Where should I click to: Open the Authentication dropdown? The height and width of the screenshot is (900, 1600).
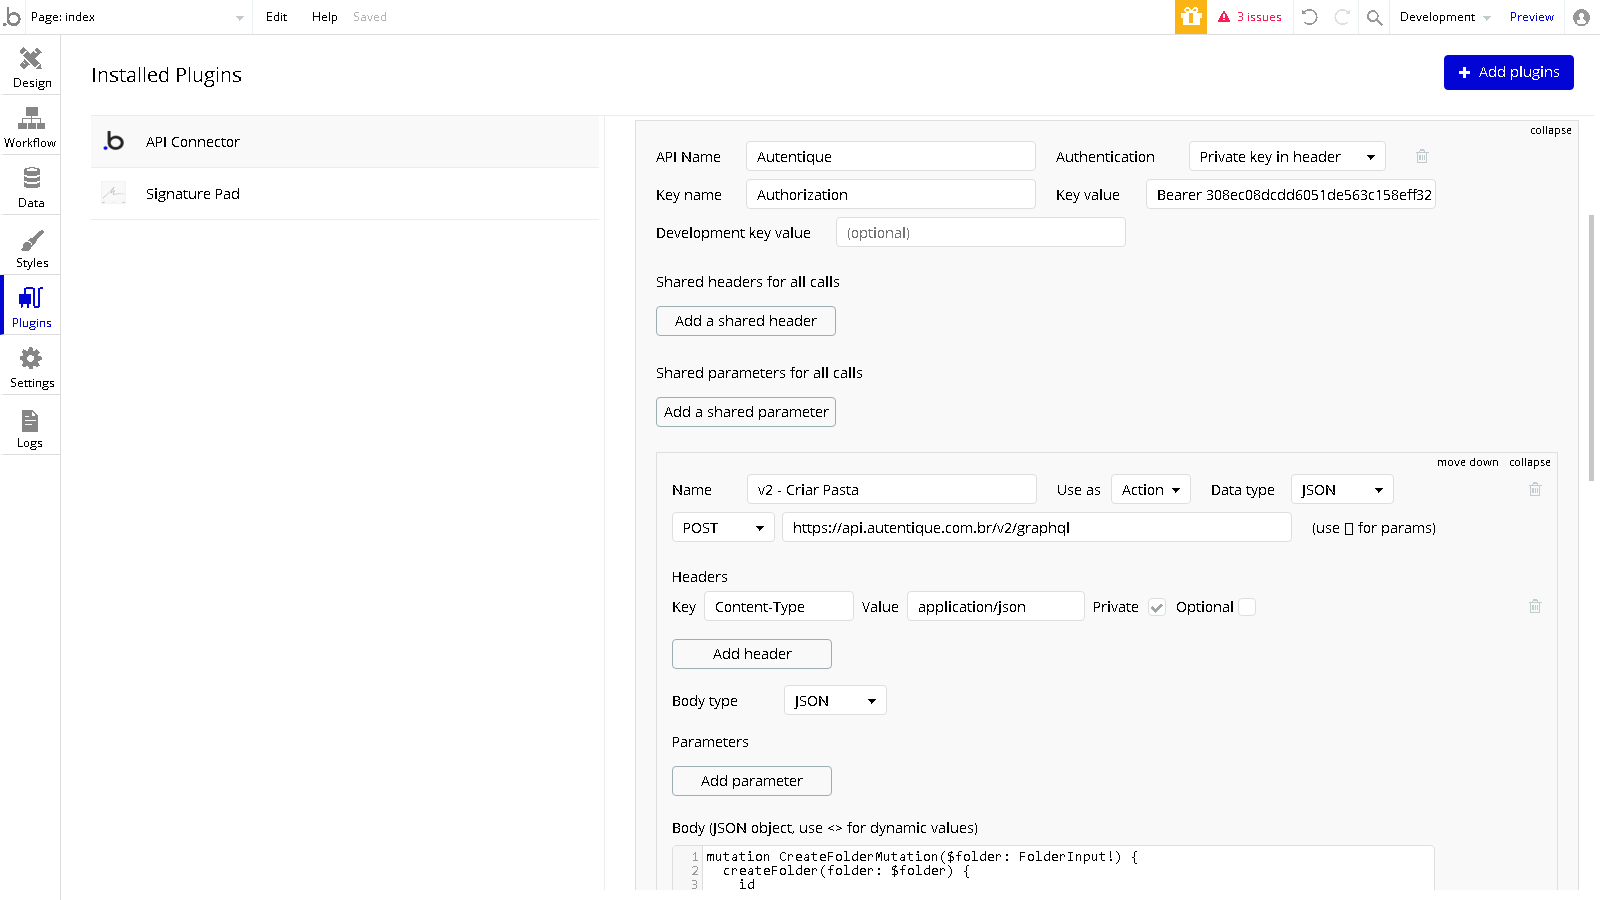click(x=1287, y=157)
